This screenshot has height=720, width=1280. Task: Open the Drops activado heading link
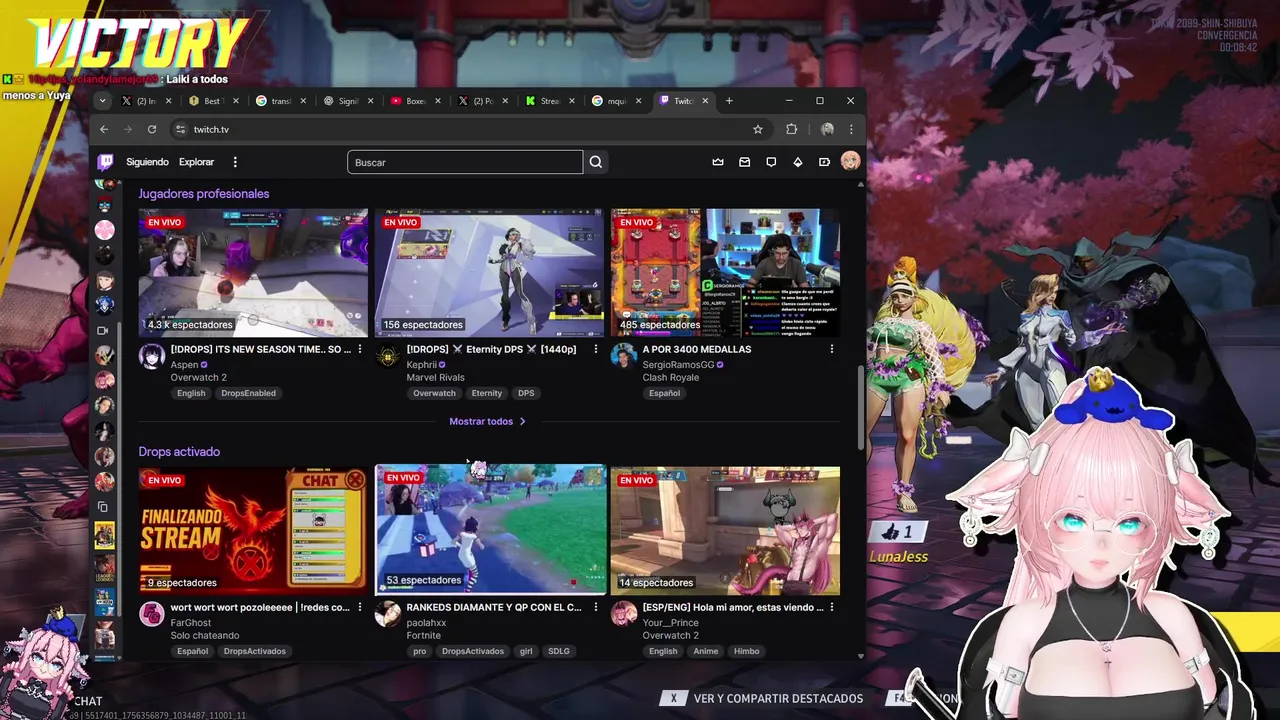pos(179,452)
